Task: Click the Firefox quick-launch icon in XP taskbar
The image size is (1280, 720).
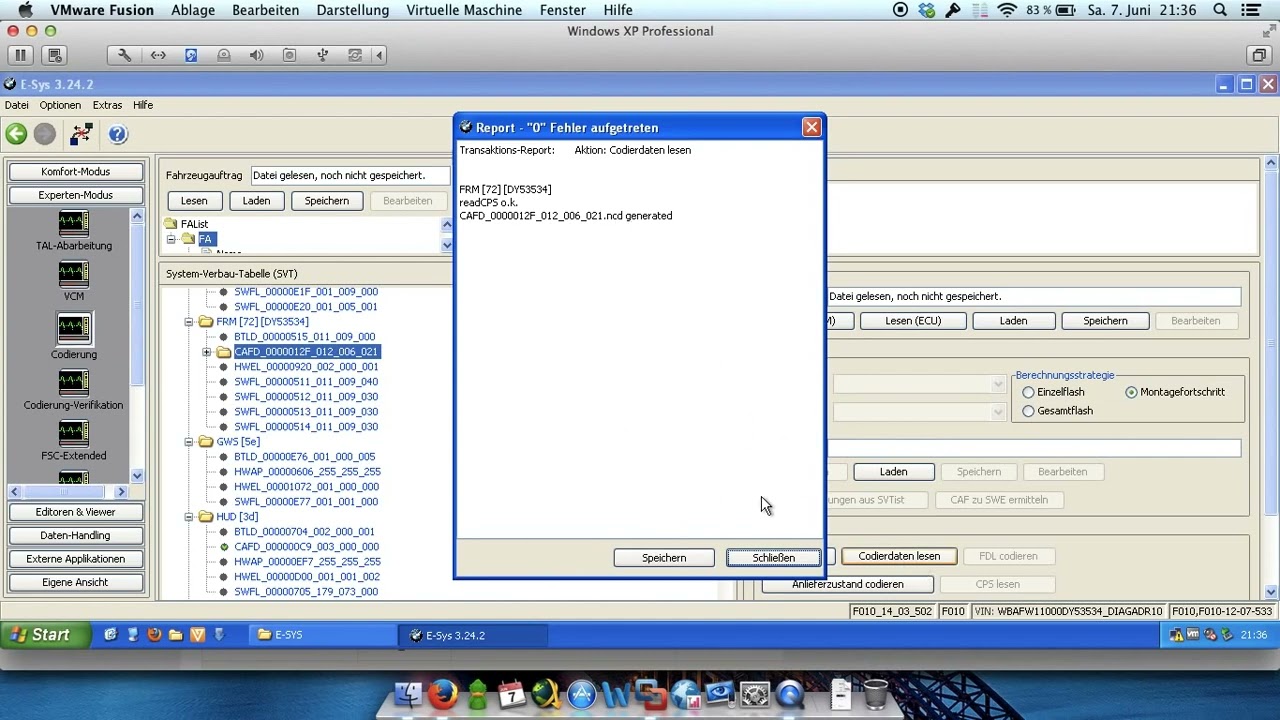Action: [x=154, y=635]
